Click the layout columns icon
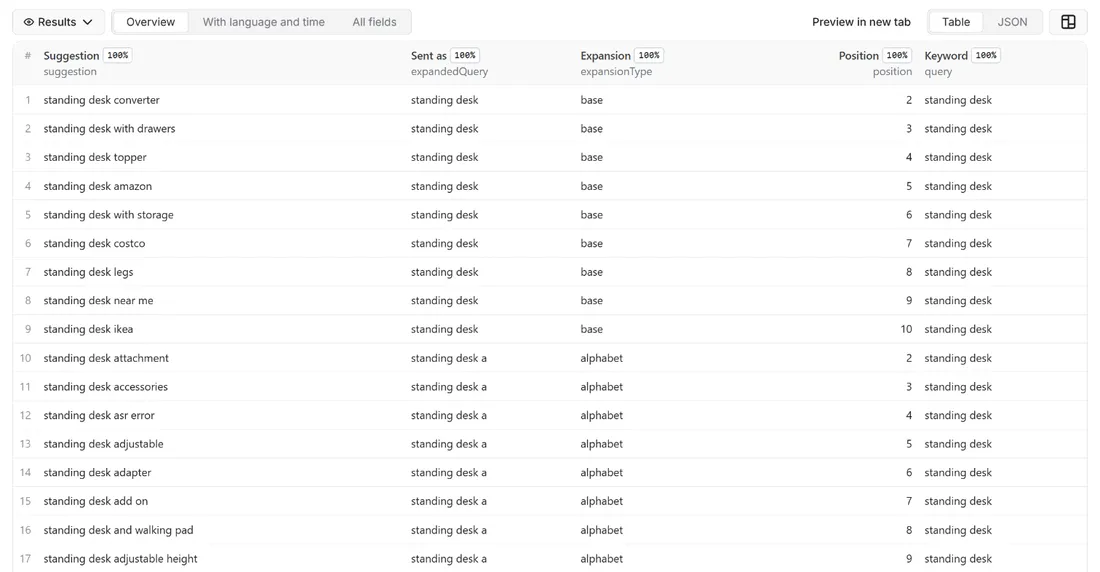Screen dimensions: 1100x572 1068,22
